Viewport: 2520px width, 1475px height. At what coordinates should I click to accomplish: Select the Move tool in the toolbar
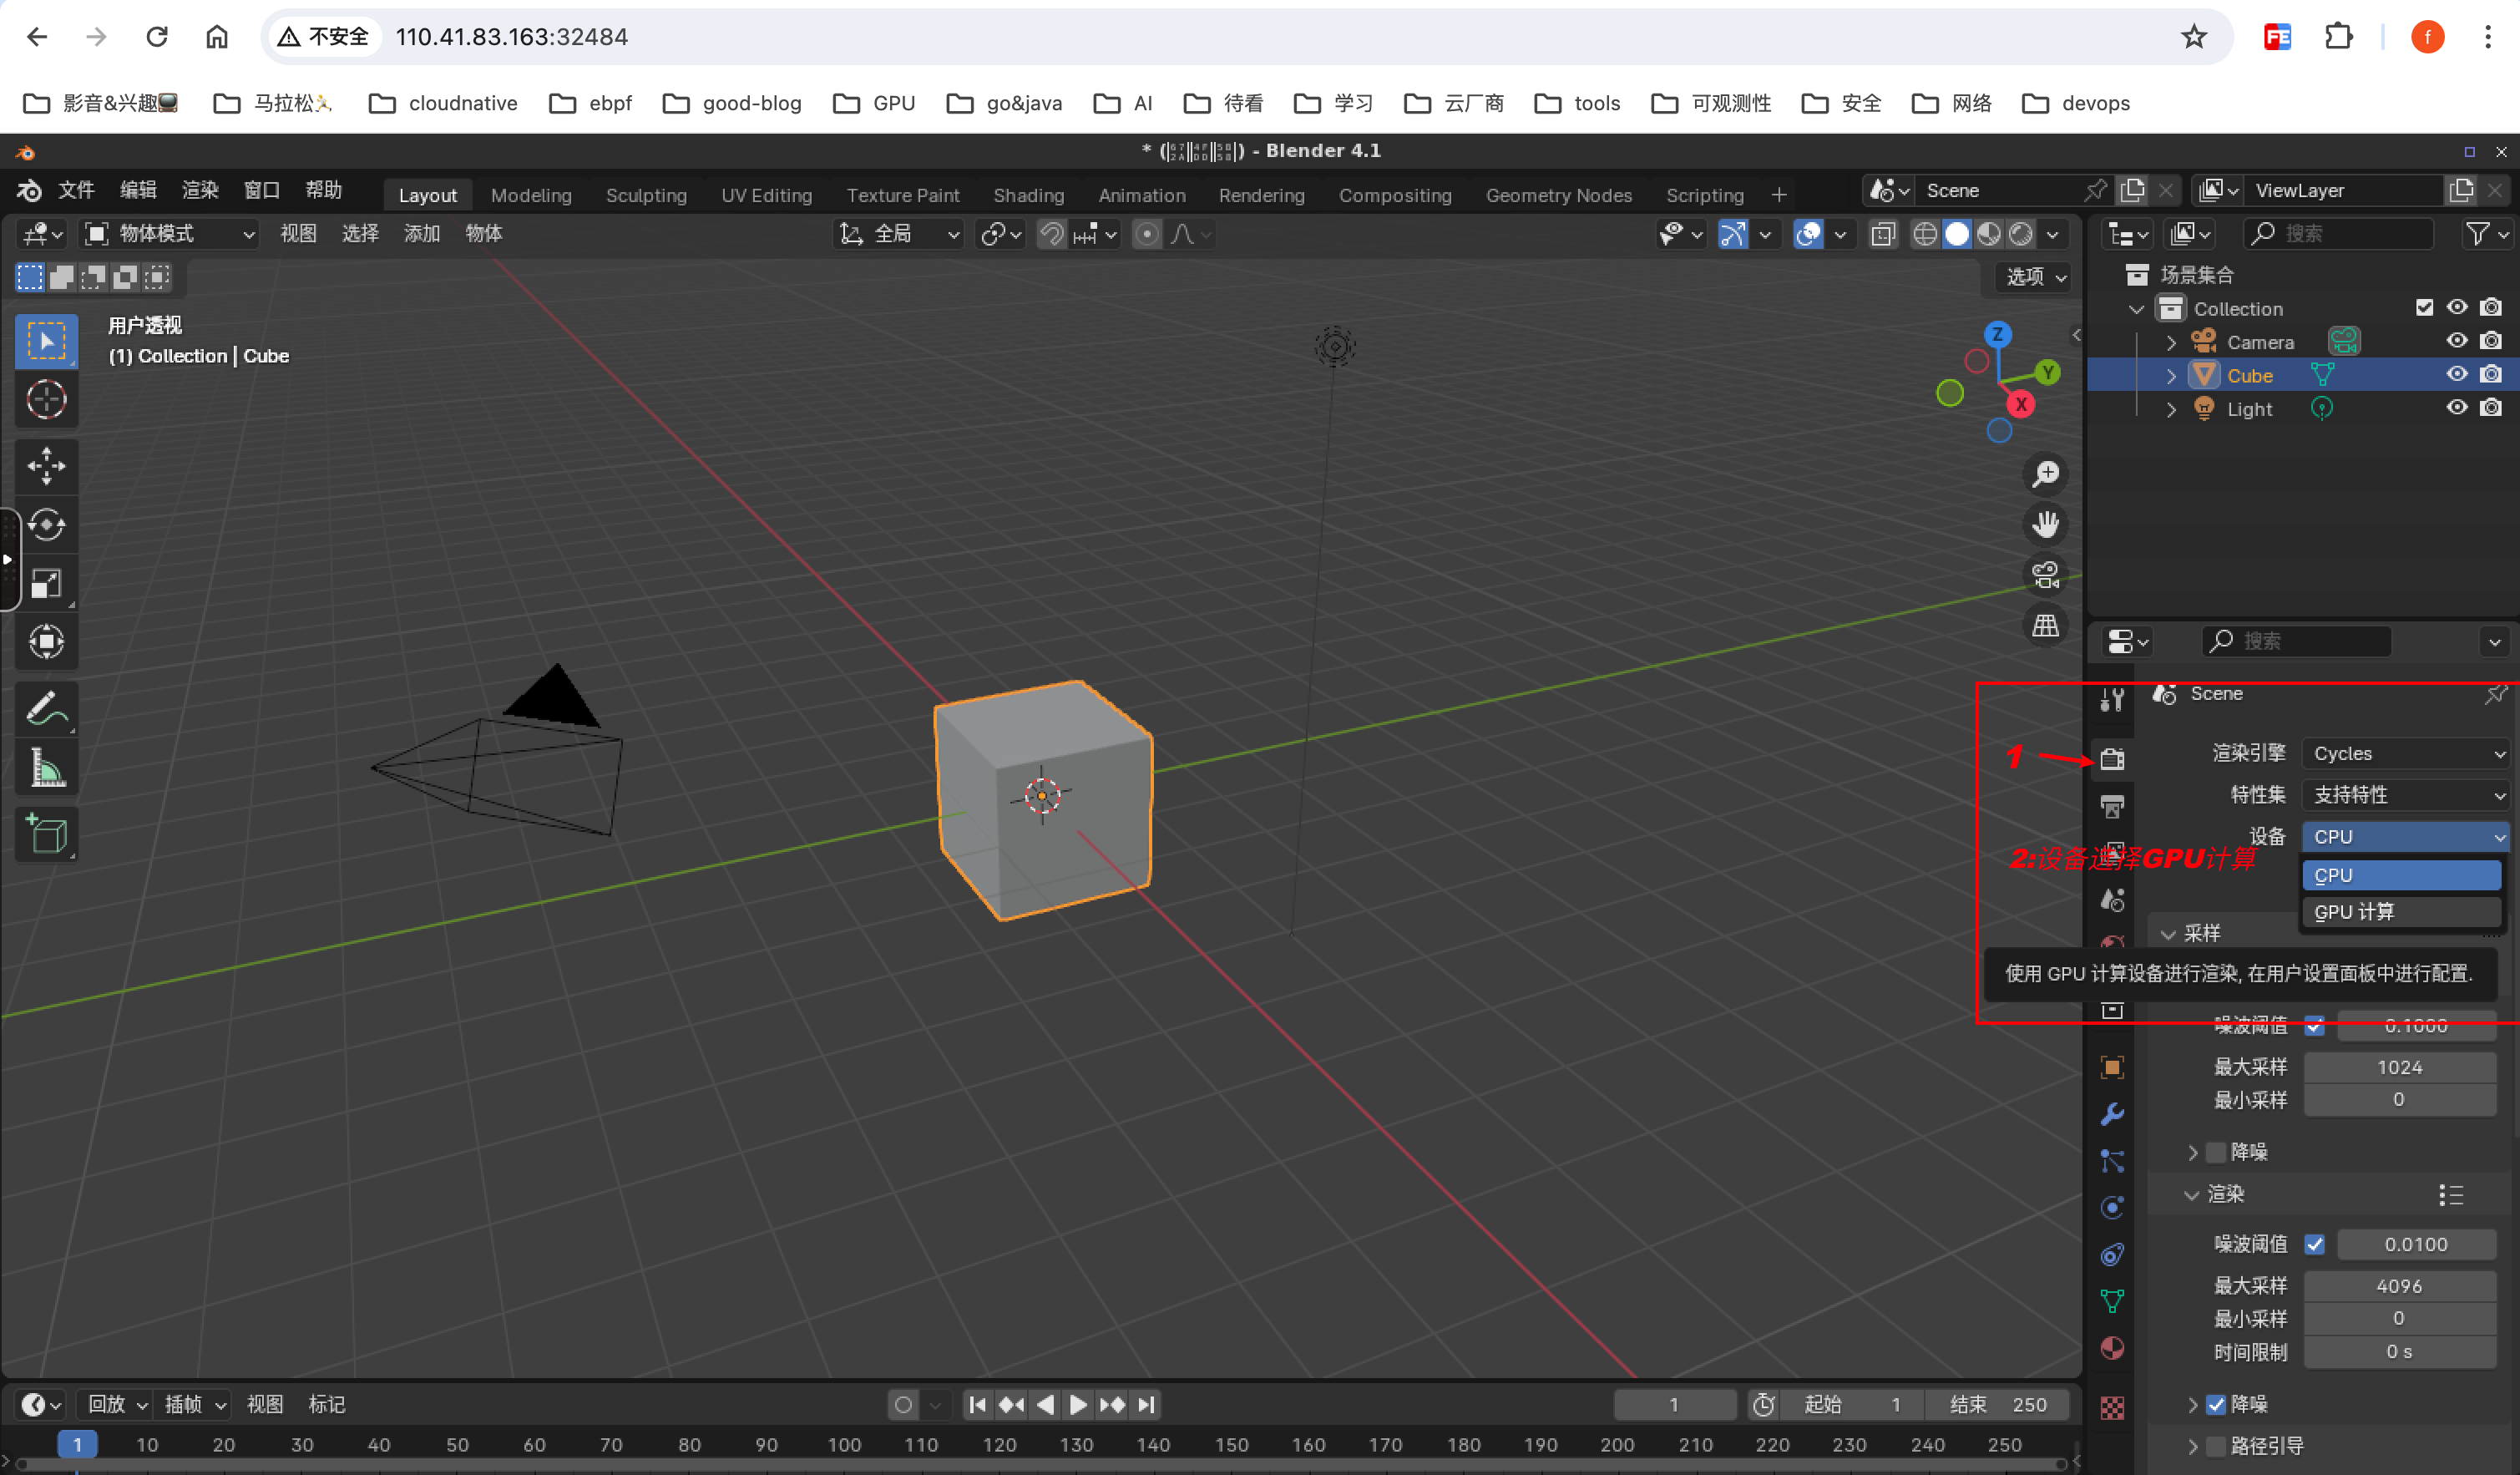[x=46, y=466]
